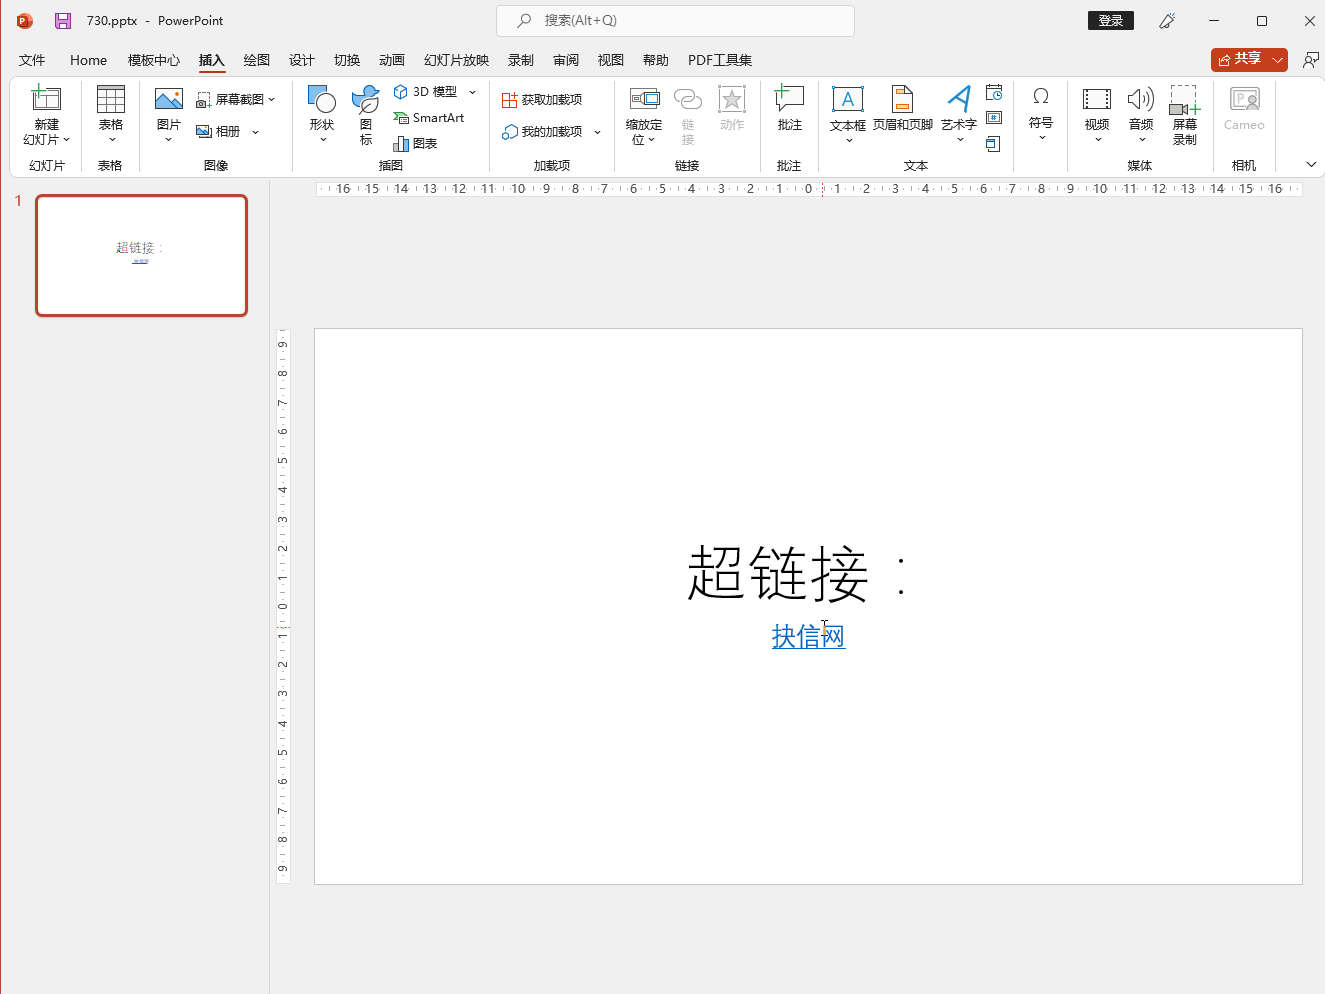Open the PDF工具集 tab
The height and width of the screenshot is (994, 1325).
tap(720, 60)
